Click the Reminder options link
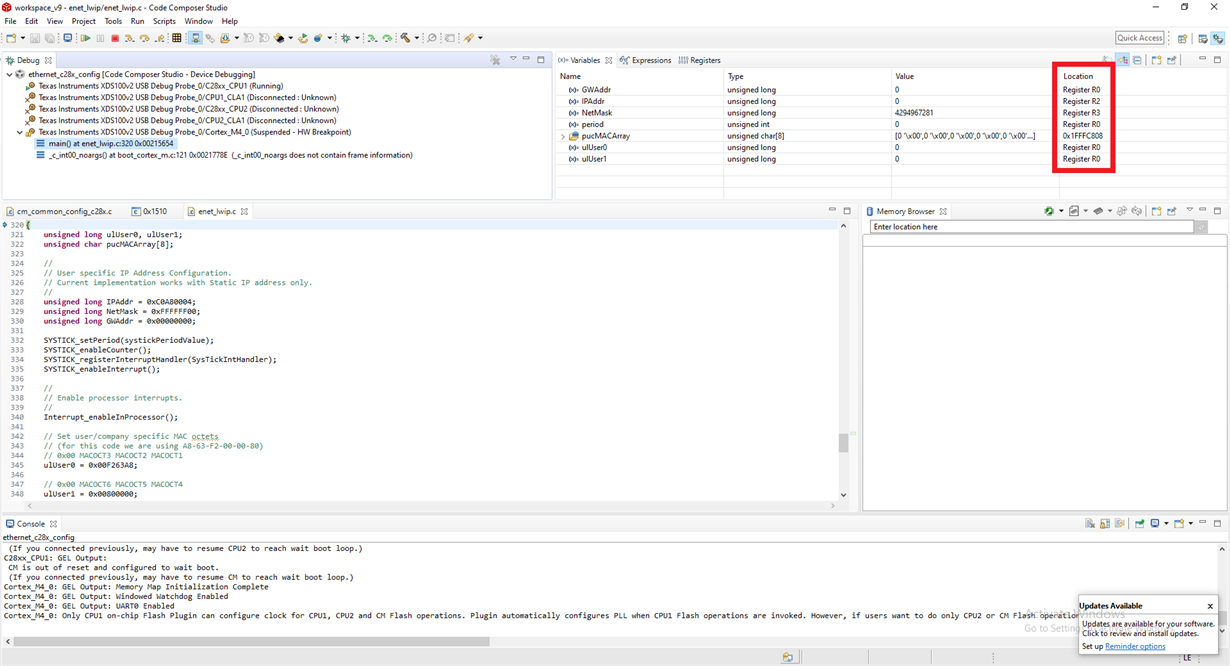The image size is (1230, 666). coord(1135,646)
